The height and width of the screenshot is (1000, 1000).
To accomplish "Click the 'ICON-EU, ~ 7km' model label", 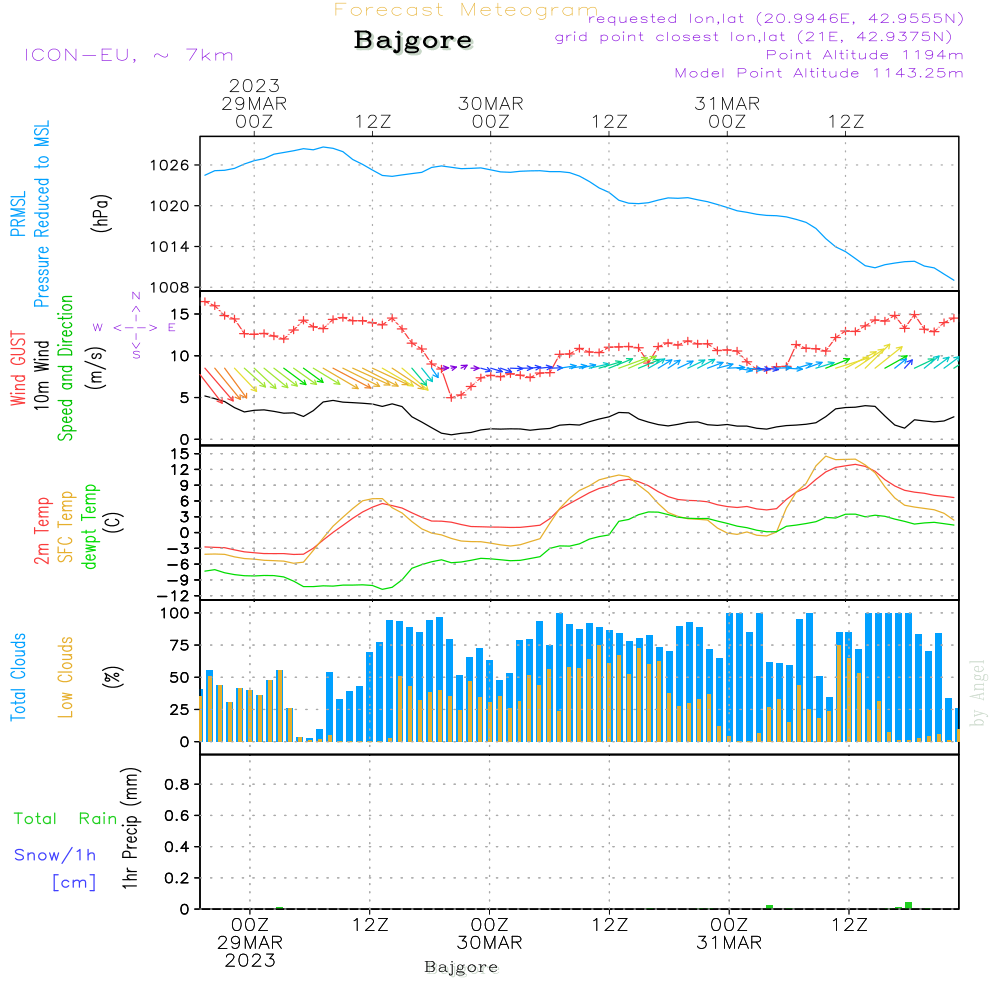I will click(129, 55).
